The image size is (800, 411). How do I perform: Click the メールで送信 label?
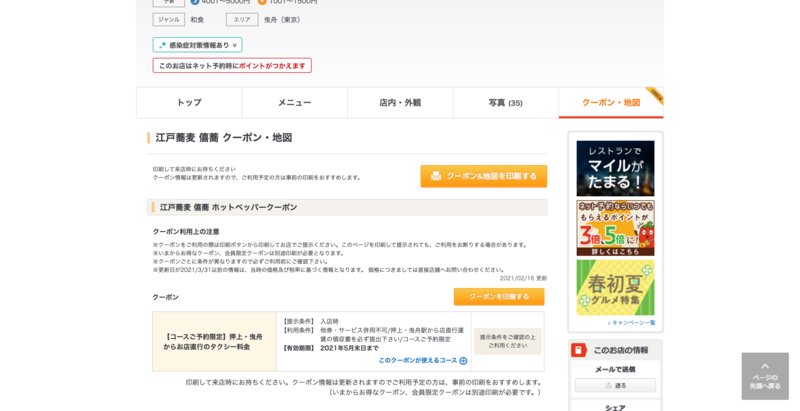tap(615, 369)
